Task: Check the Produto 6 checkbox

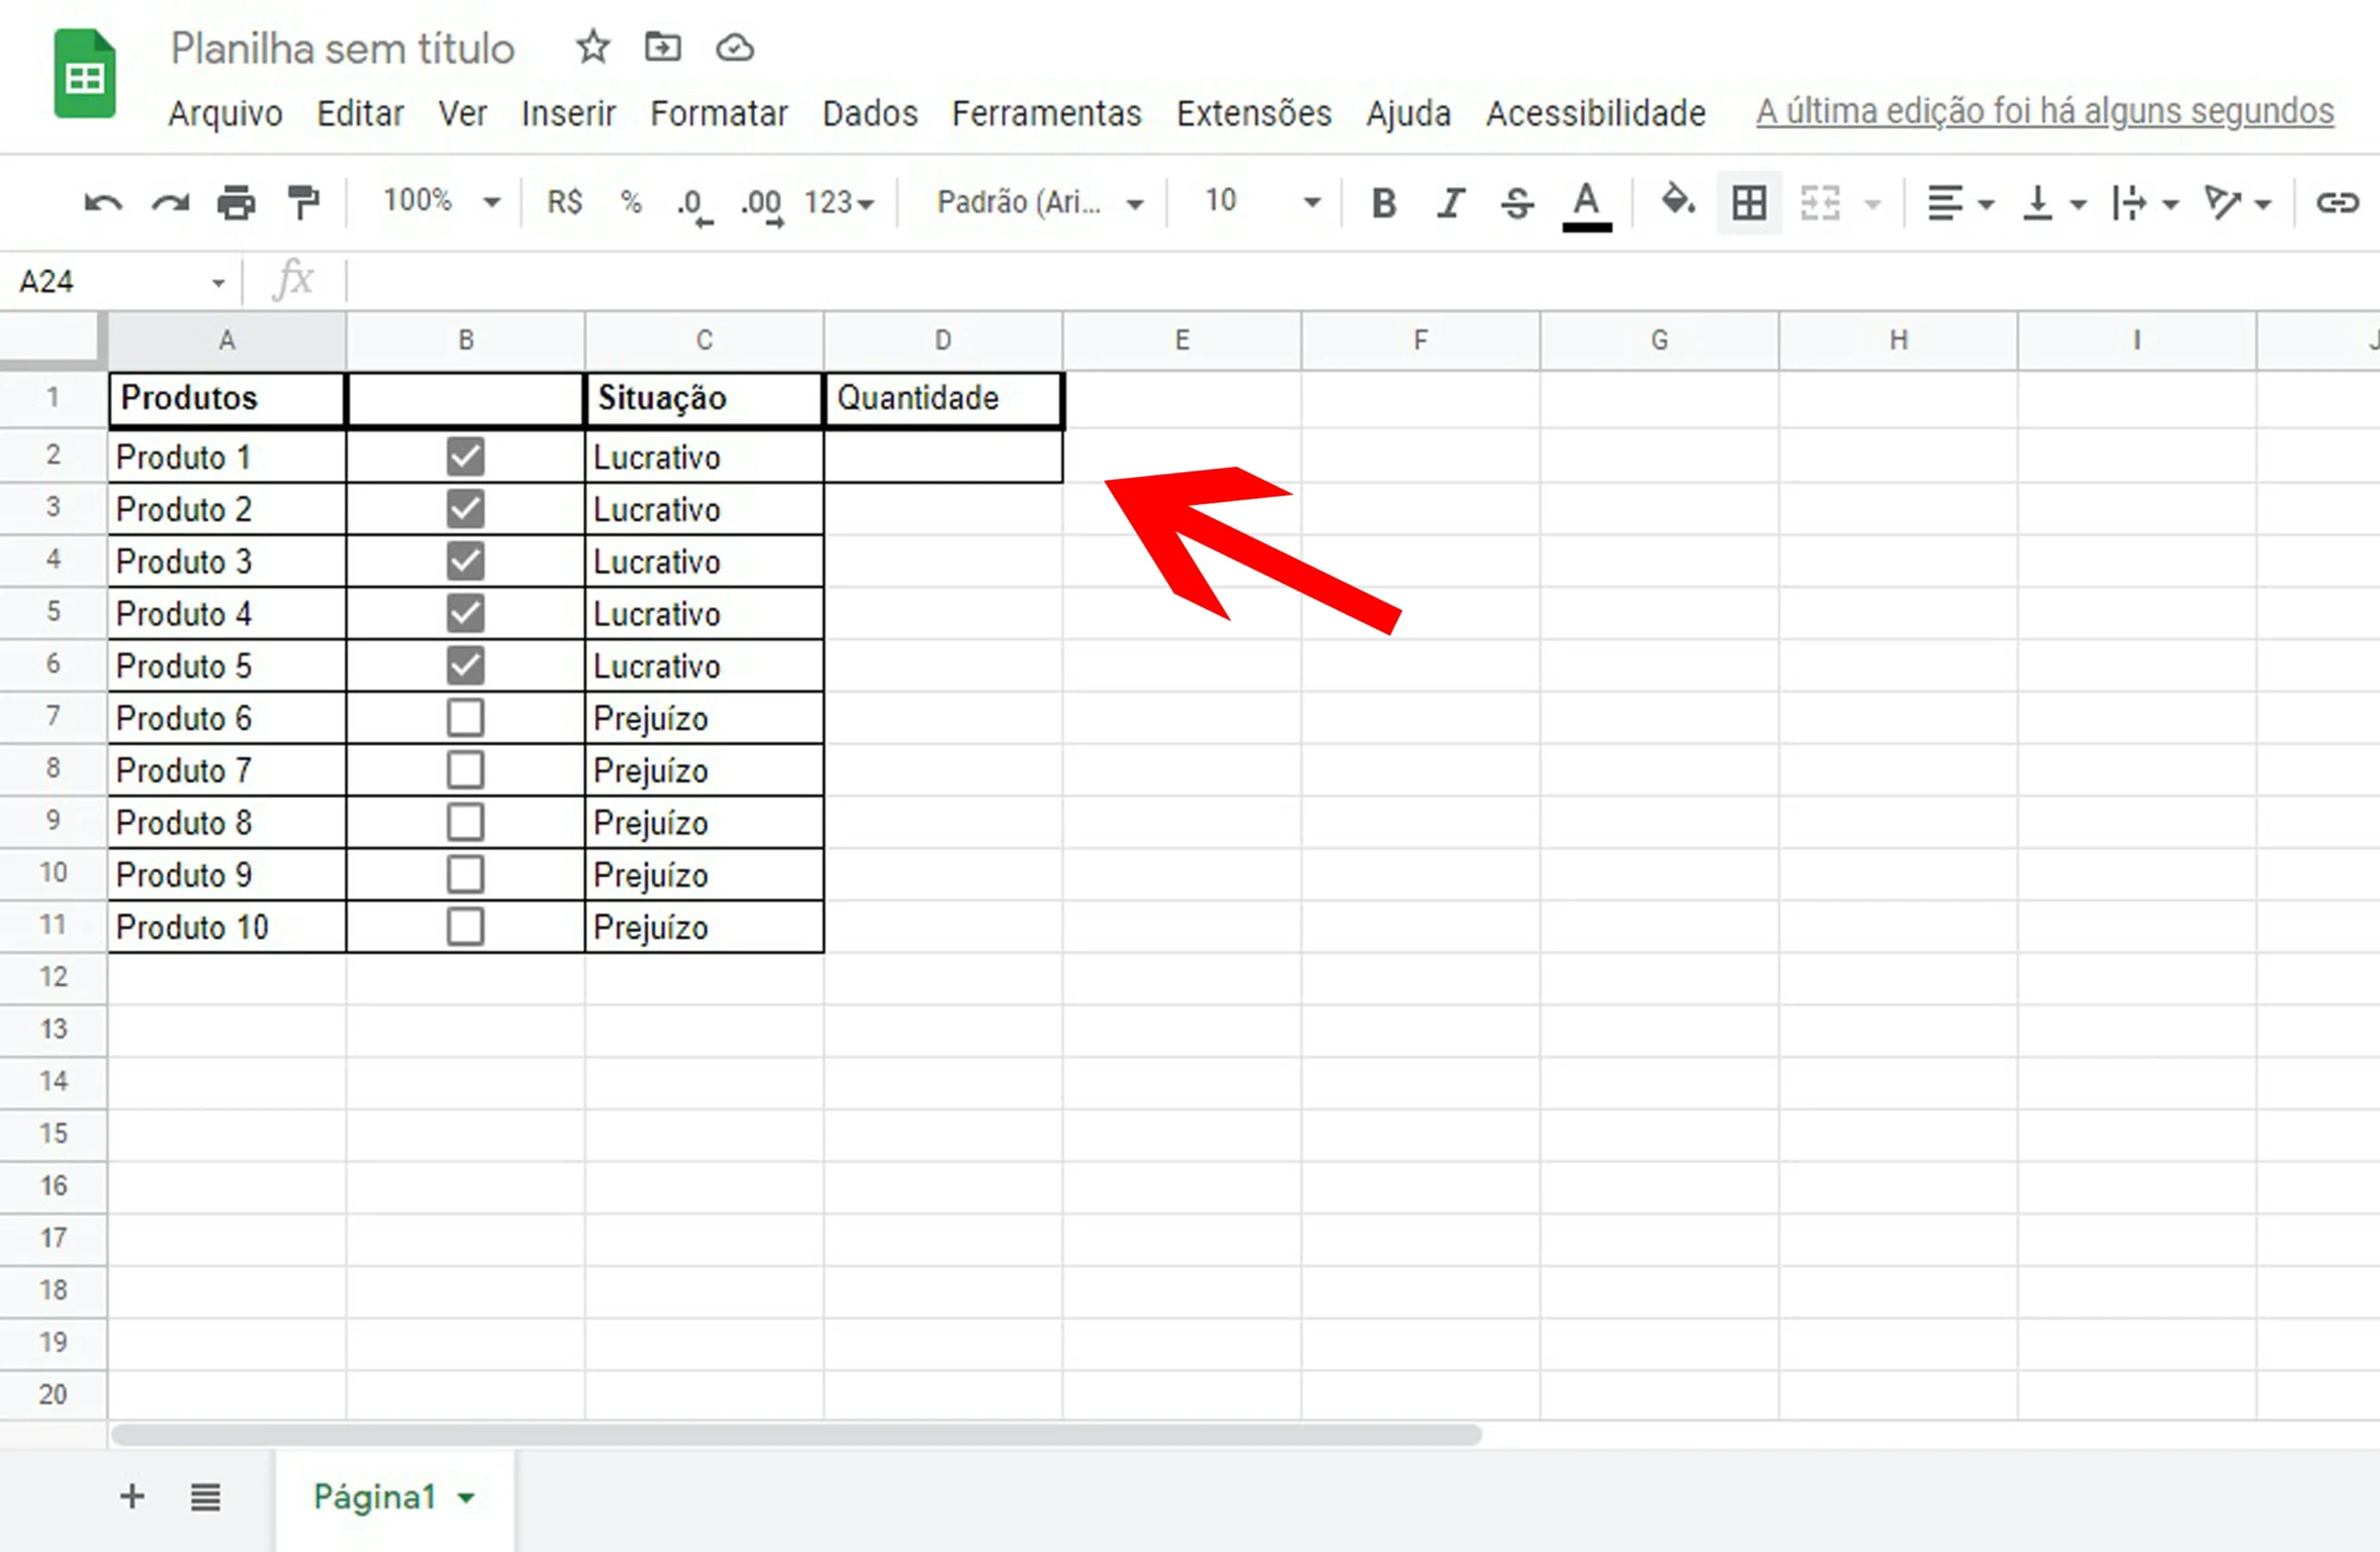Action: pos(466,718)
